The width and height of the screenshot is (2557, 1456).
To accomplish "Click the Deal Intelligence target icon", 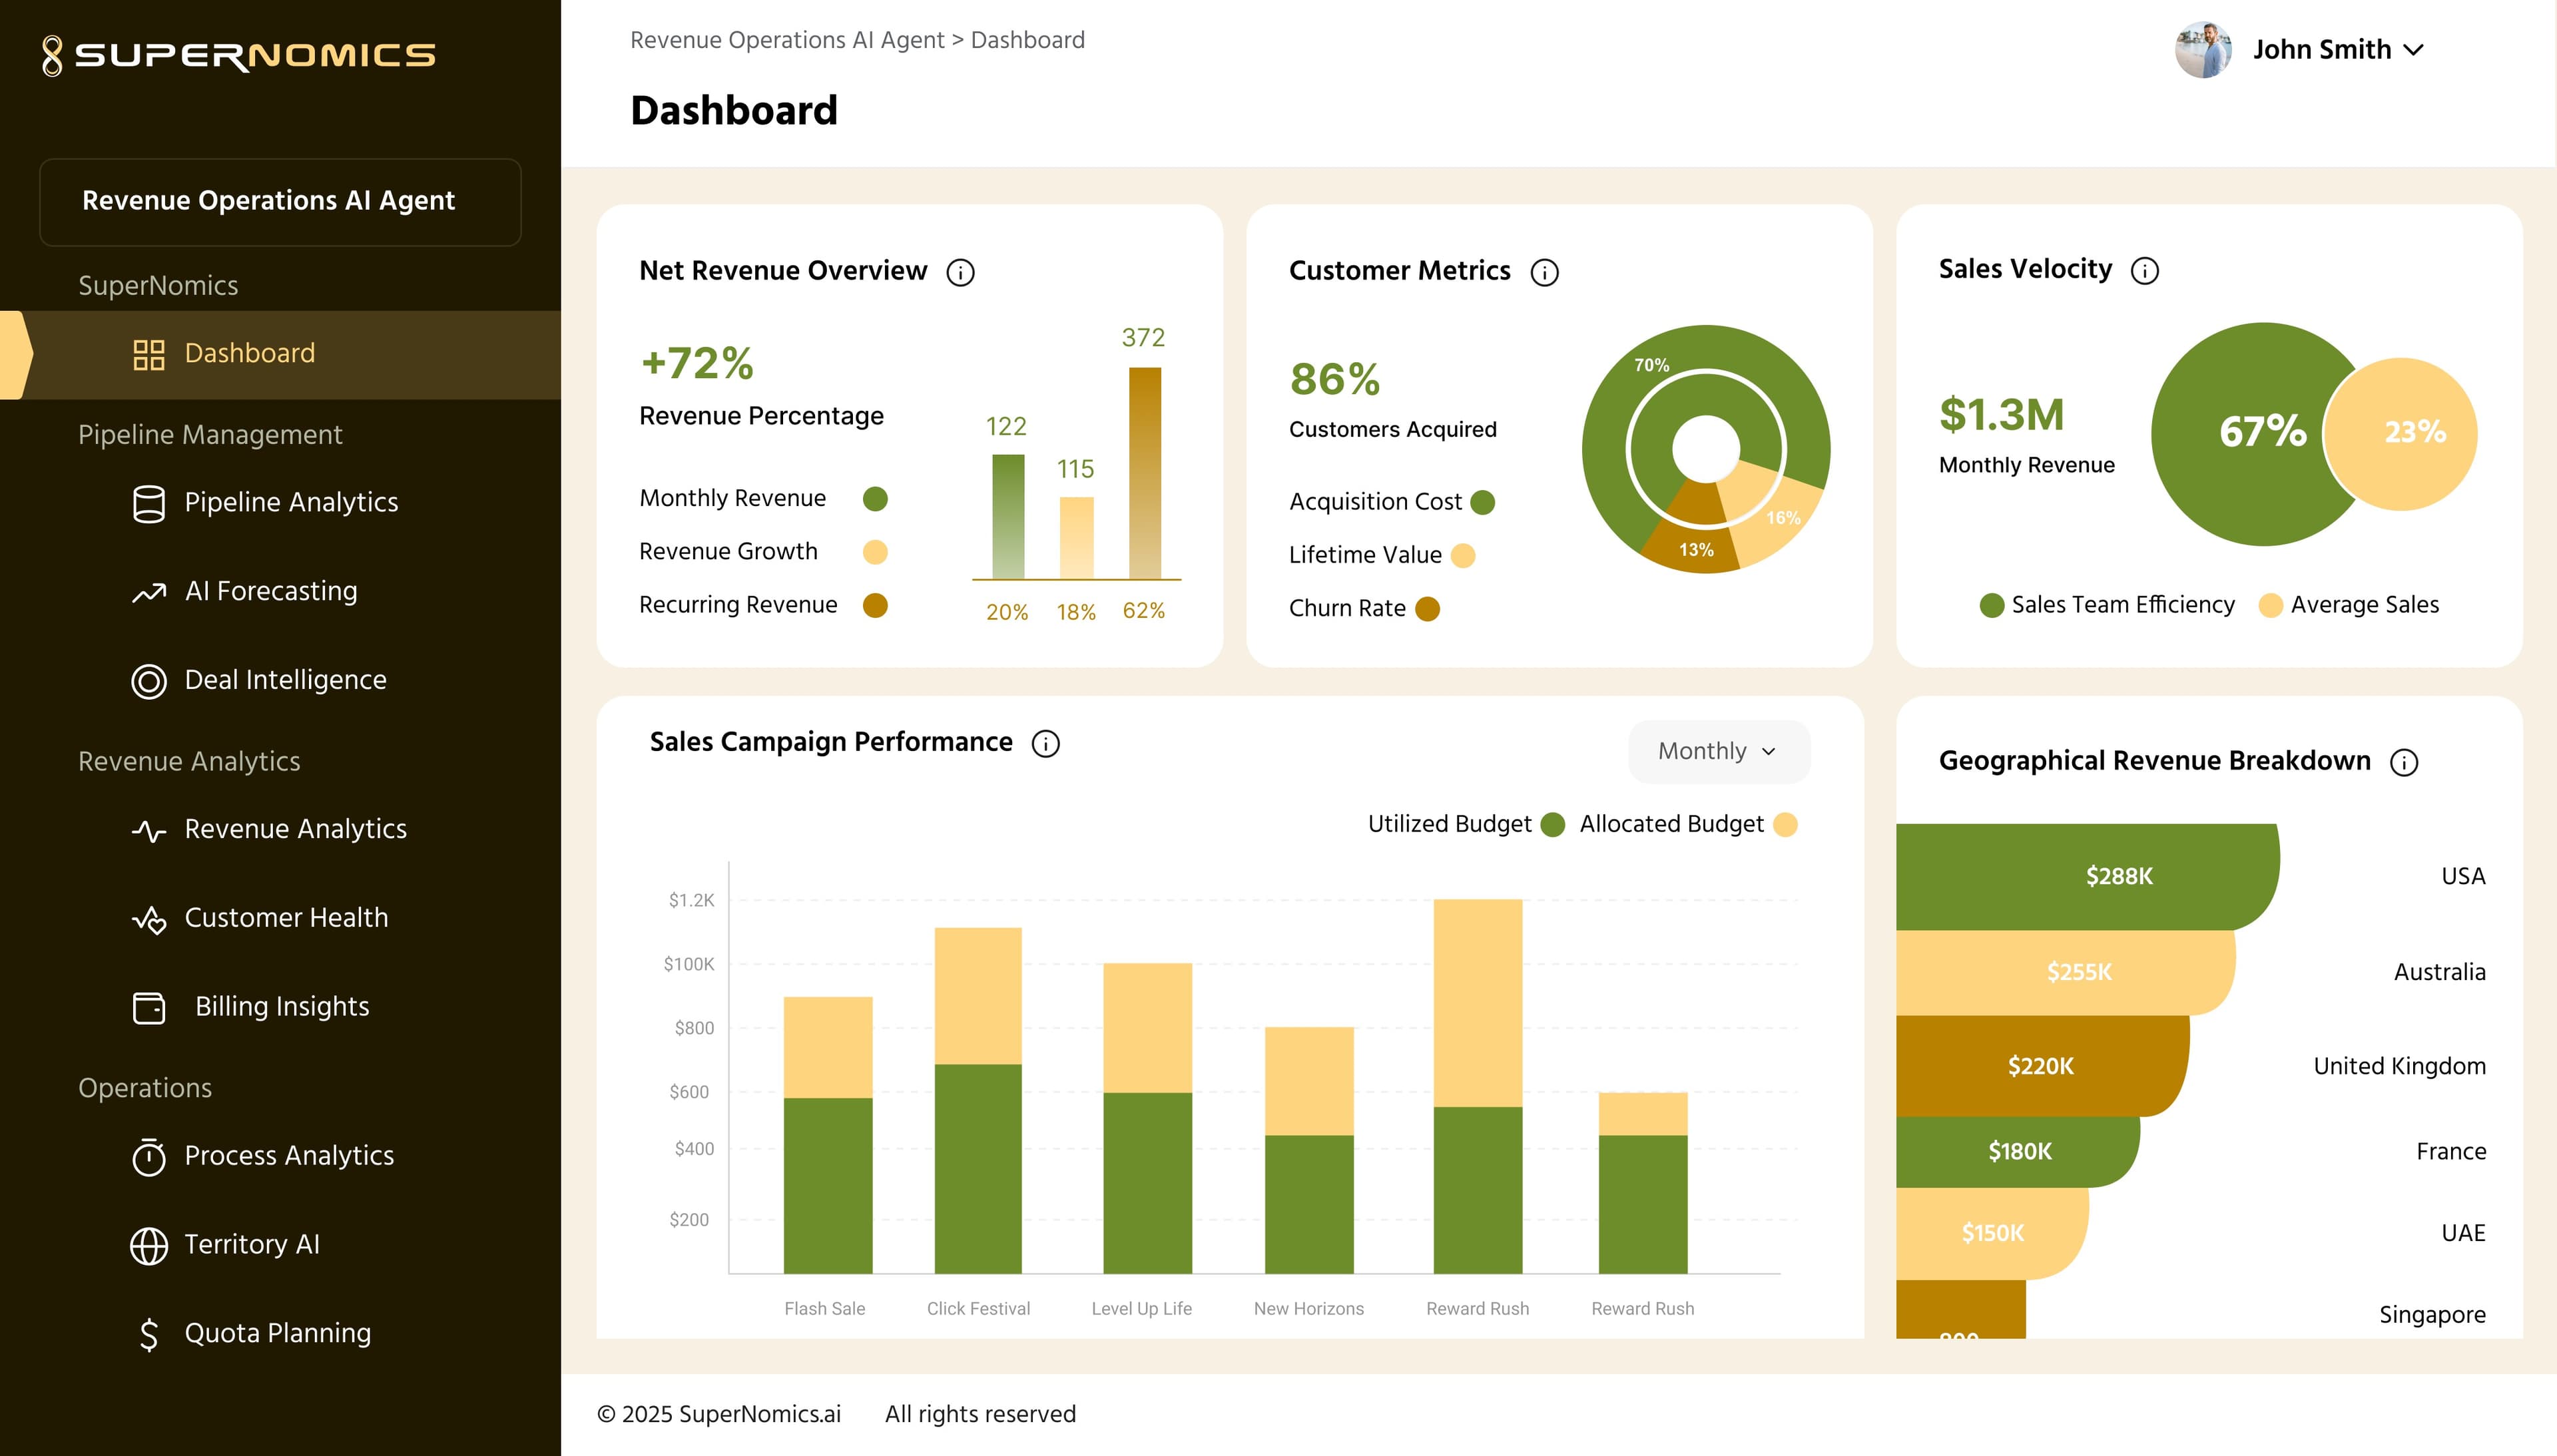I will click(149, 681).
